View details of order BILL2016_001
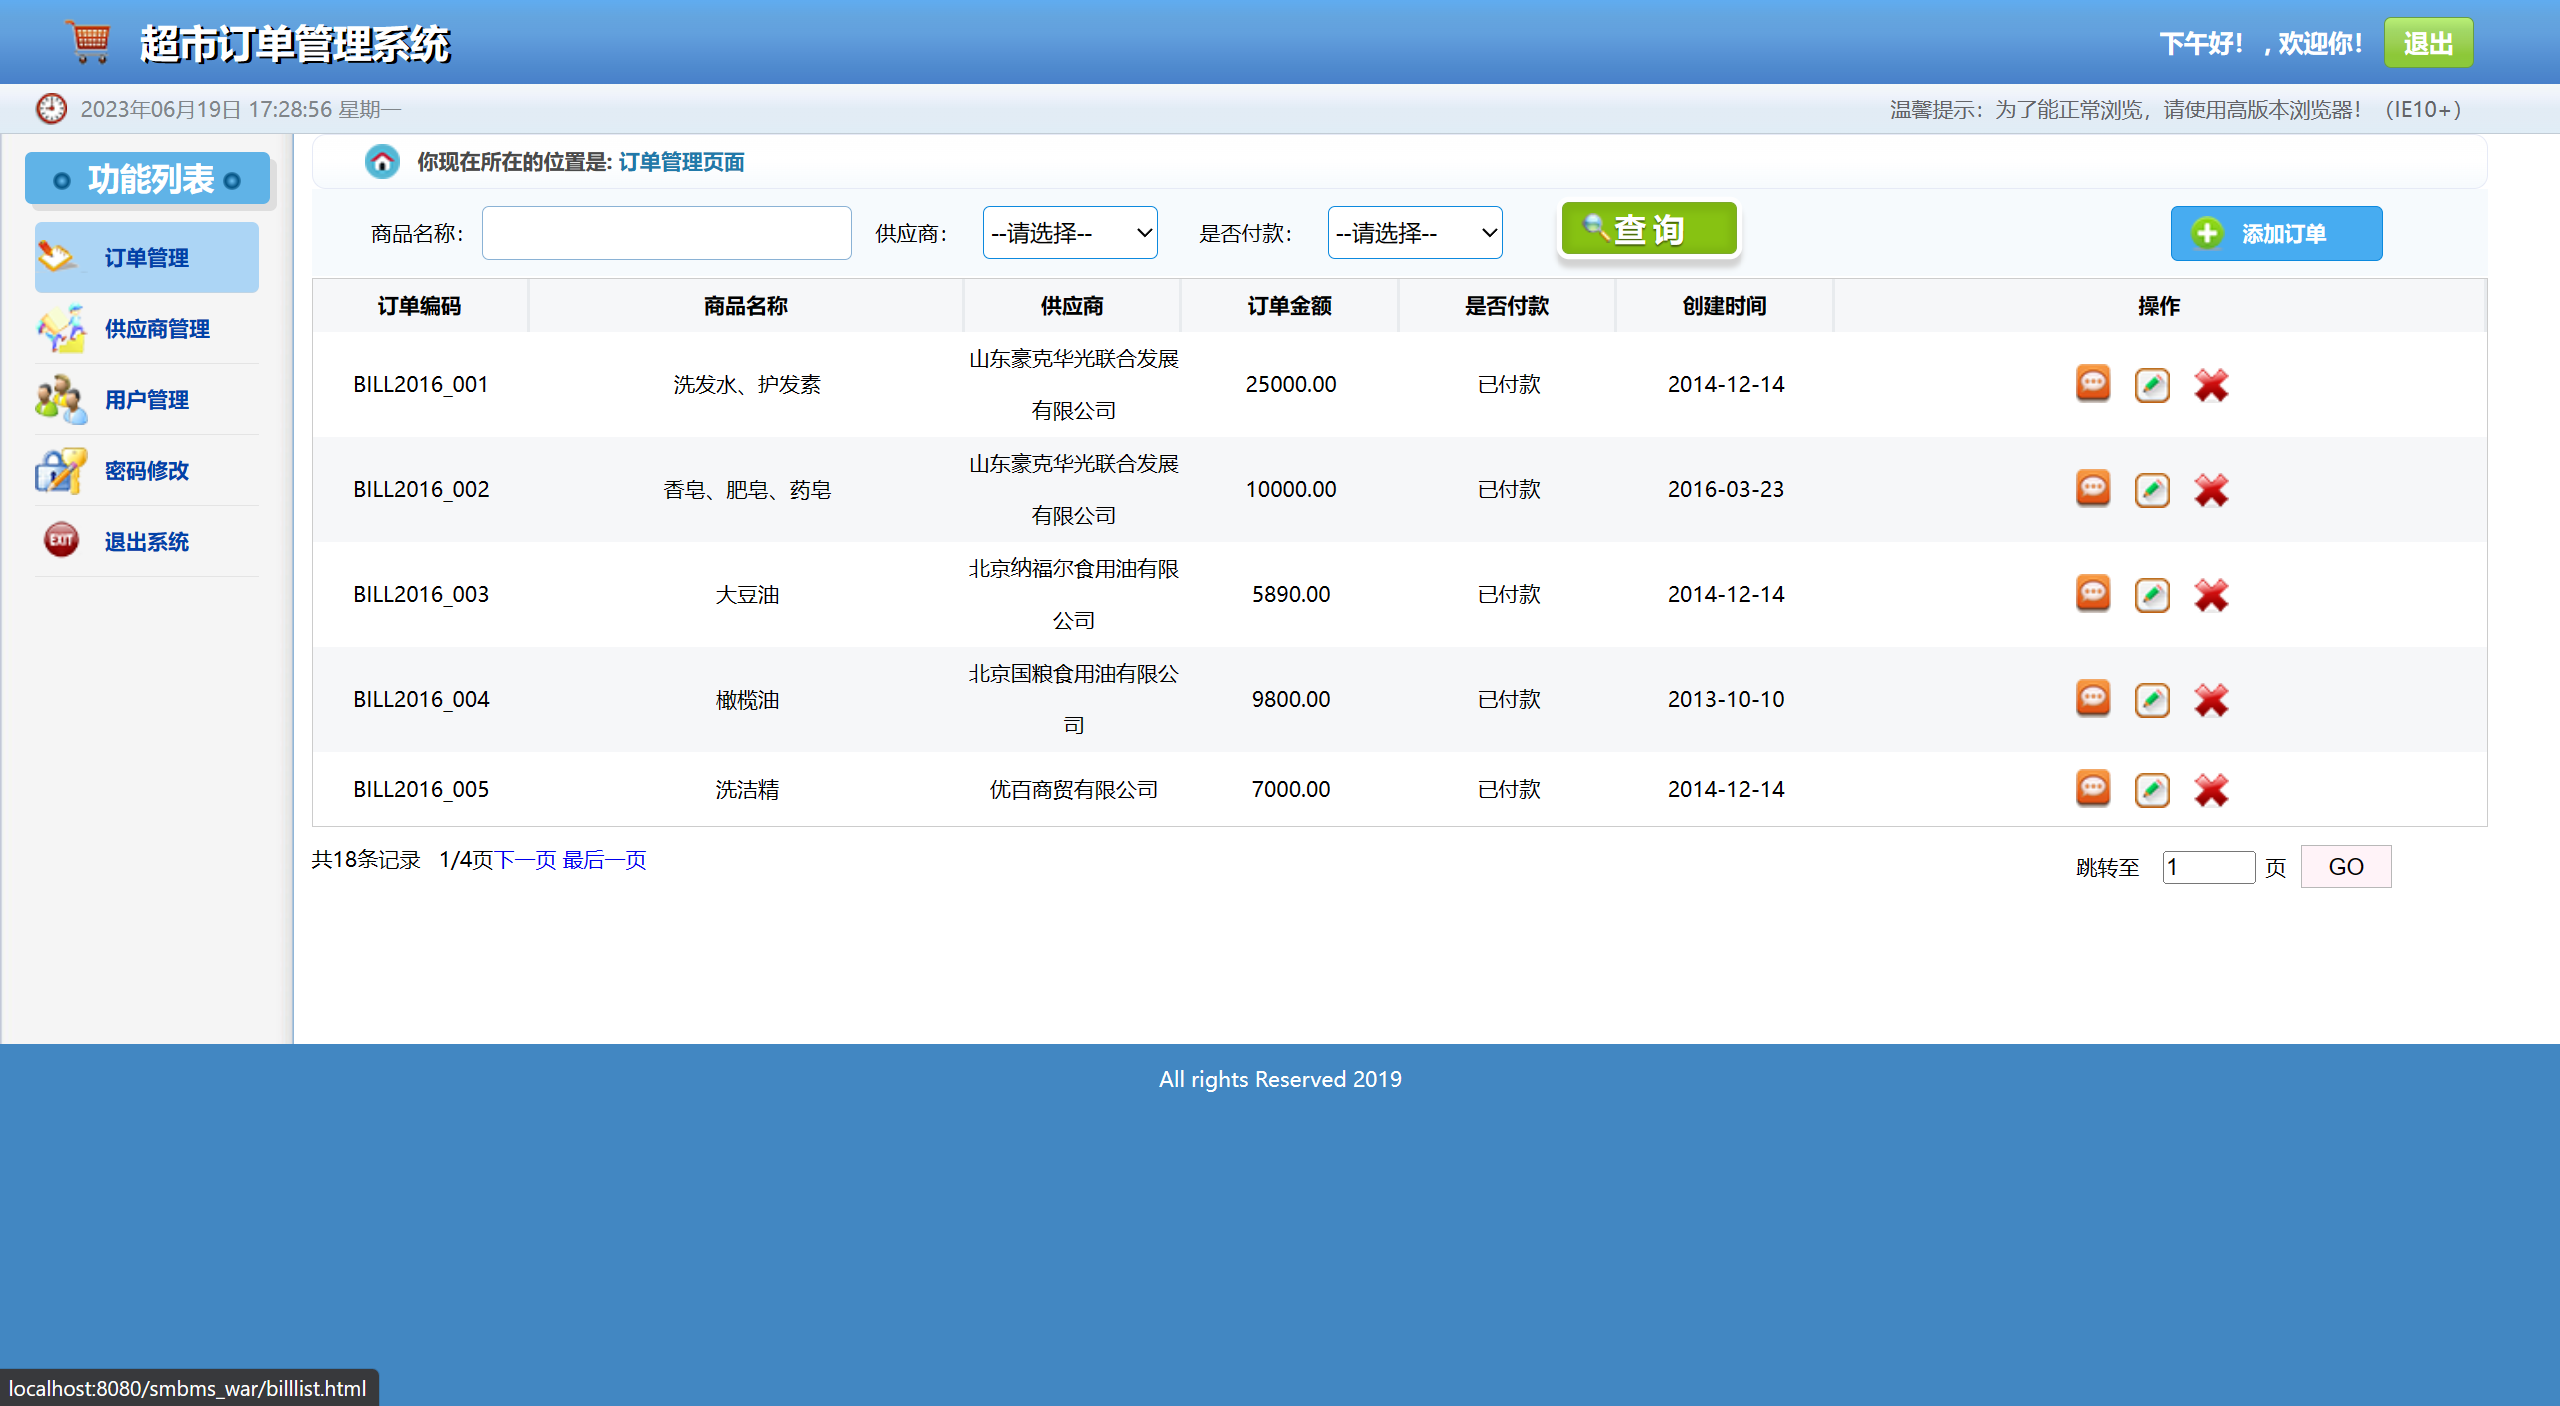2560x1406 pixels. click(x=2093, y=384)
